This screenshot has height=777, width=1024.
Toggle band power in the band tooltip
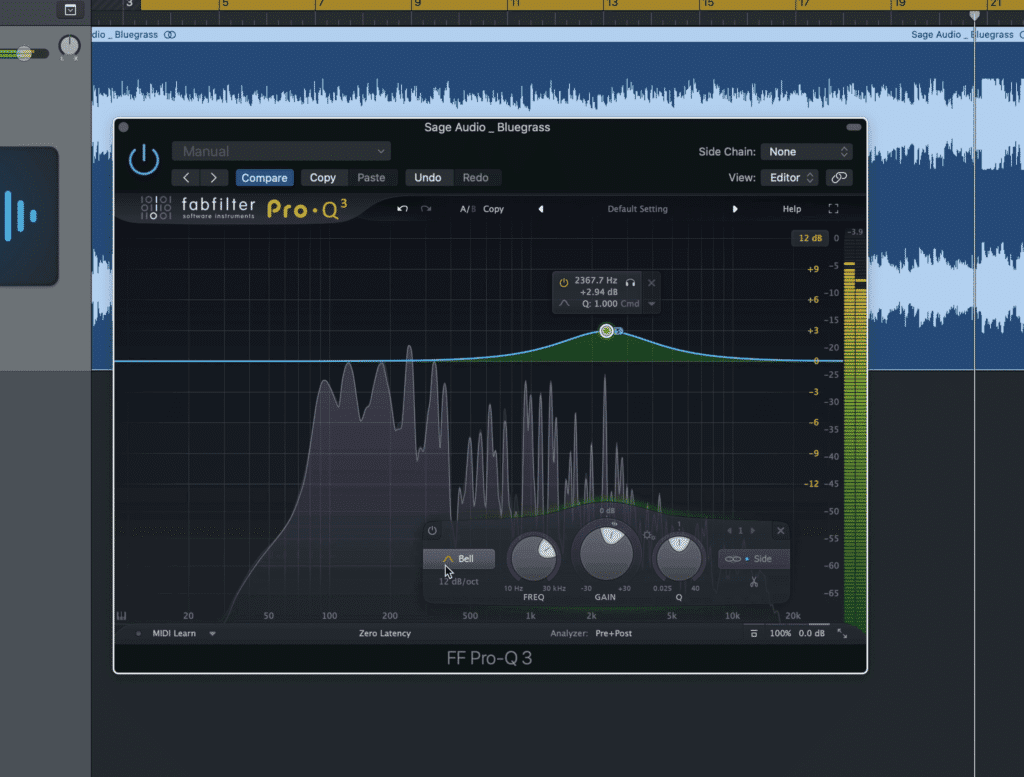point(564,283)
